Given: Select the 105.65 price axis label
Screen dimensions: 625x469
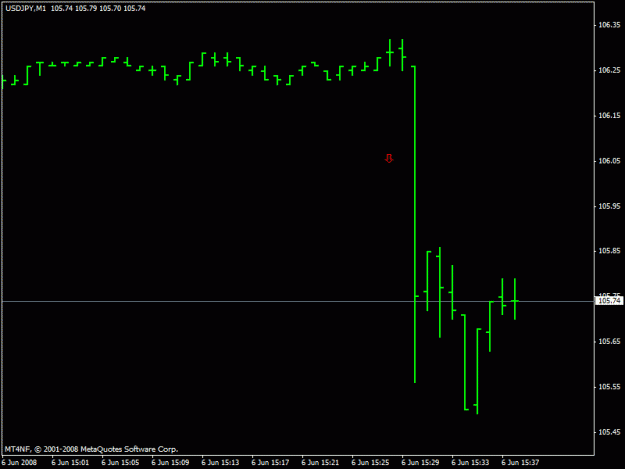Looking at the screenshot, I should click(x=609, y=341).
